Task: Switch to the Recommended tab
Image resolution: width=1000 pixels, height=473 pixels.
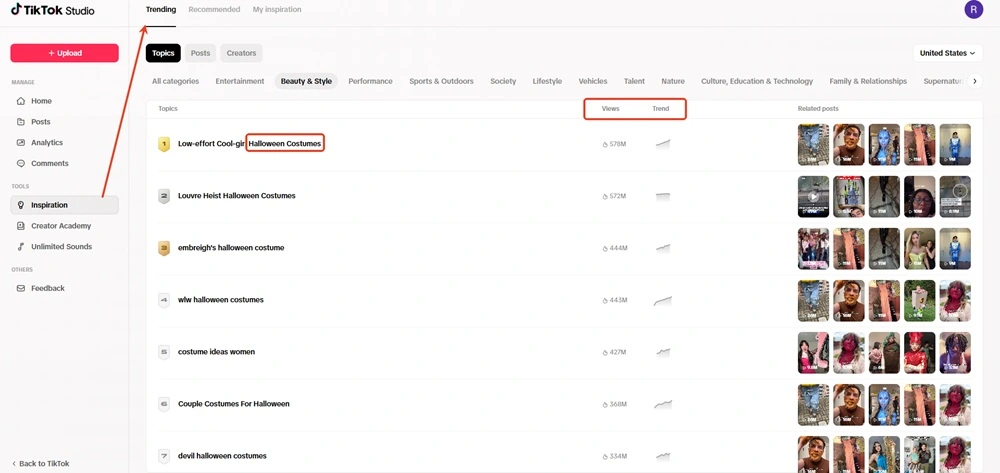Action: (214, 10)
